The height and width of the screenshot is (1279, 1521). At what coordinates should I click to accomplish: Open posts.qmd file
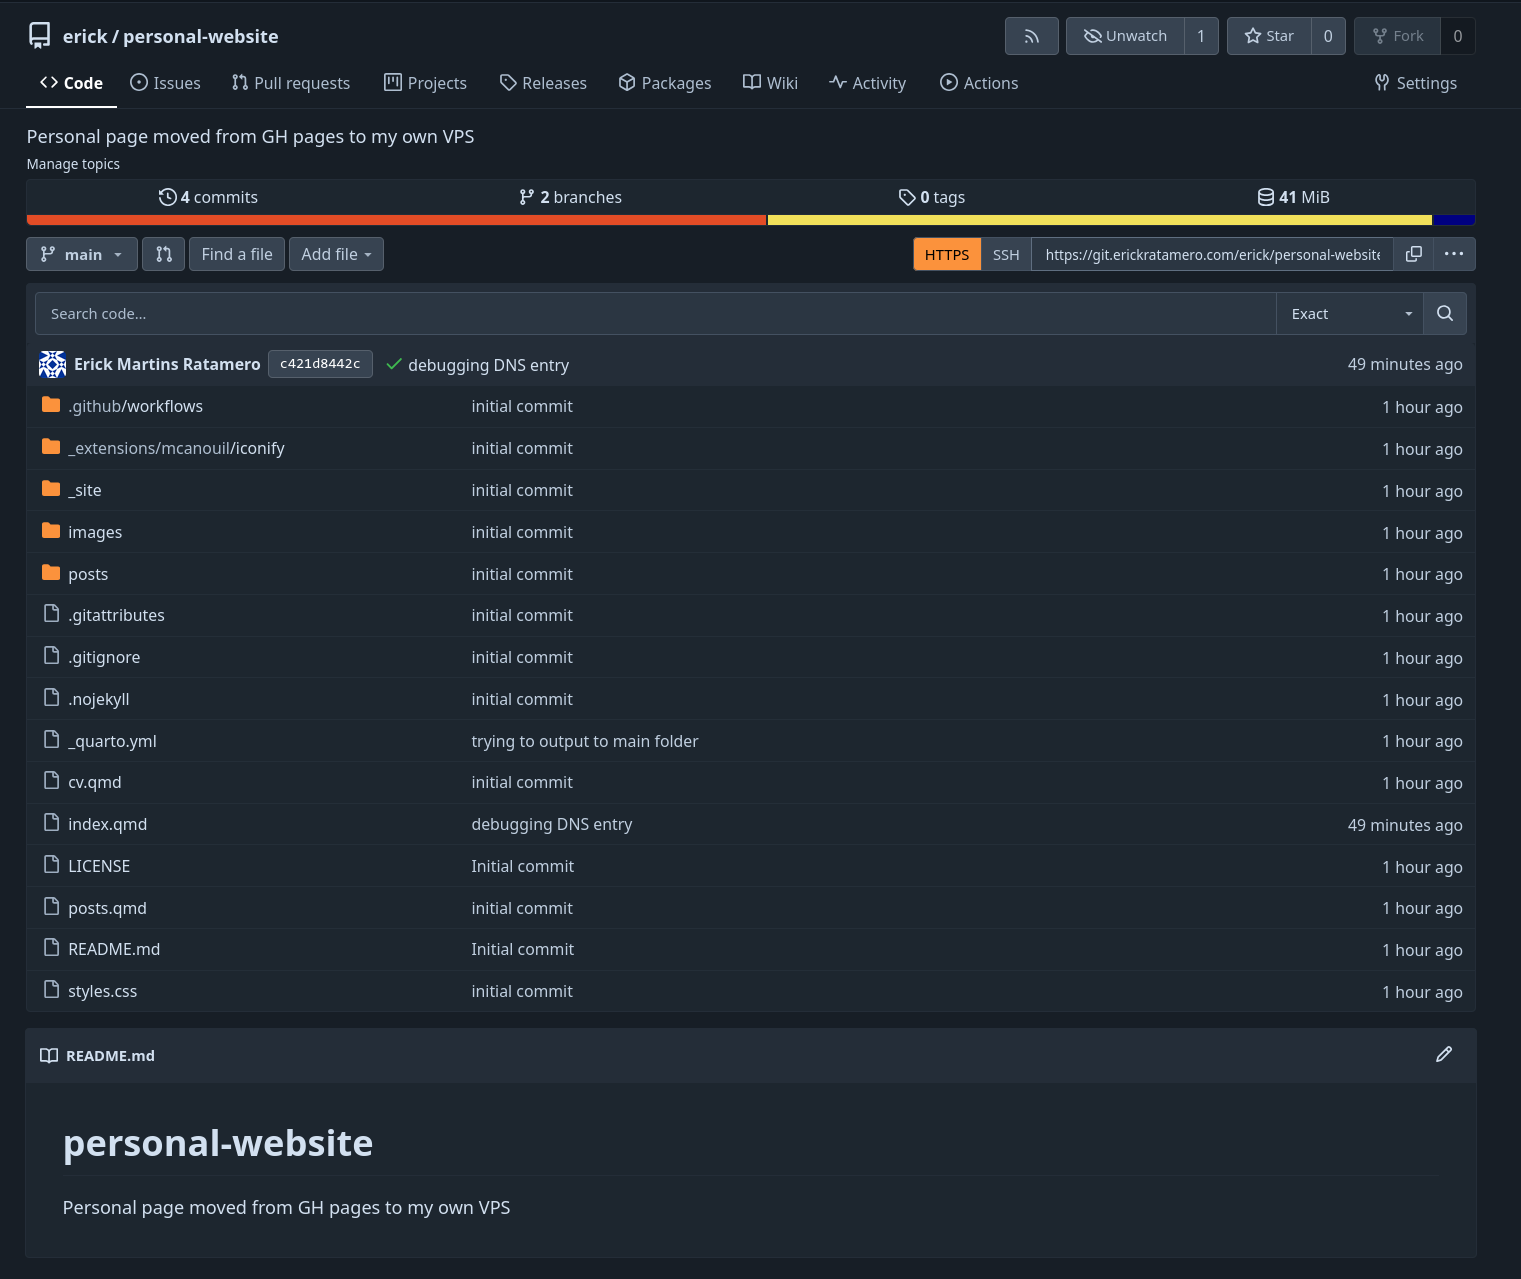(107, 908)
